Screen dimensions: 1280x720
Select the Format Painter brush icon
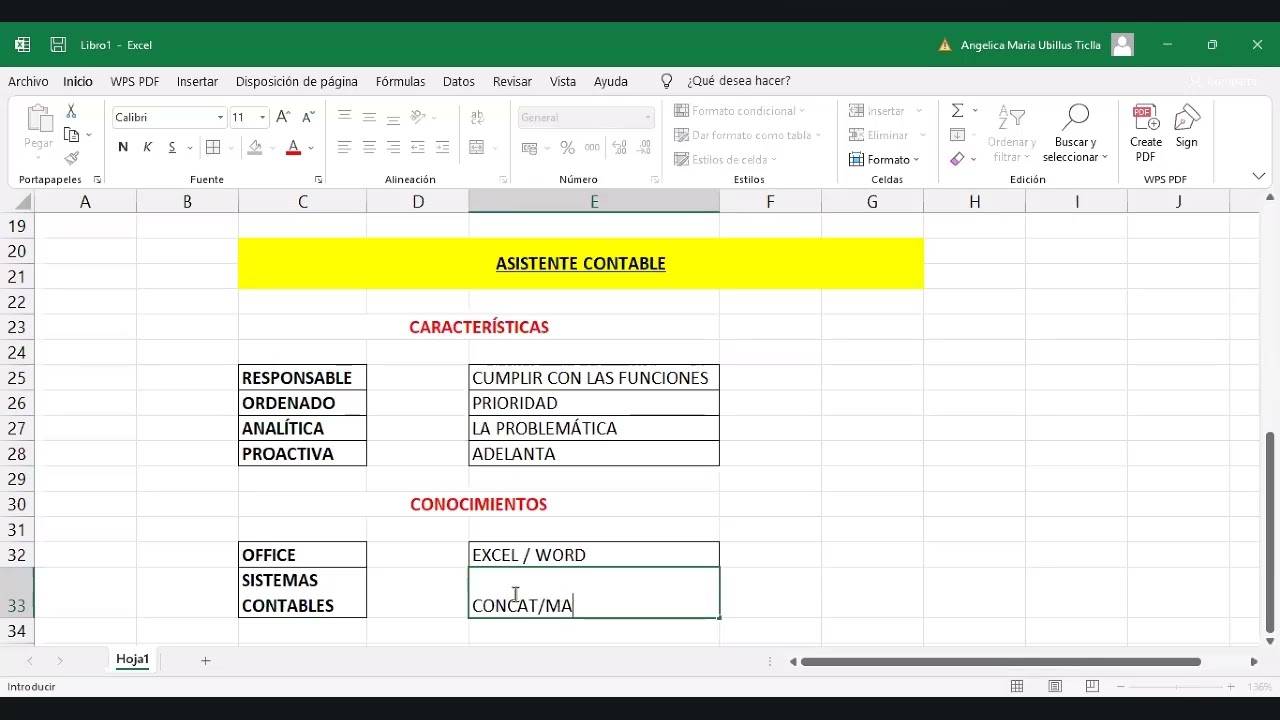(x=71, y=158)
